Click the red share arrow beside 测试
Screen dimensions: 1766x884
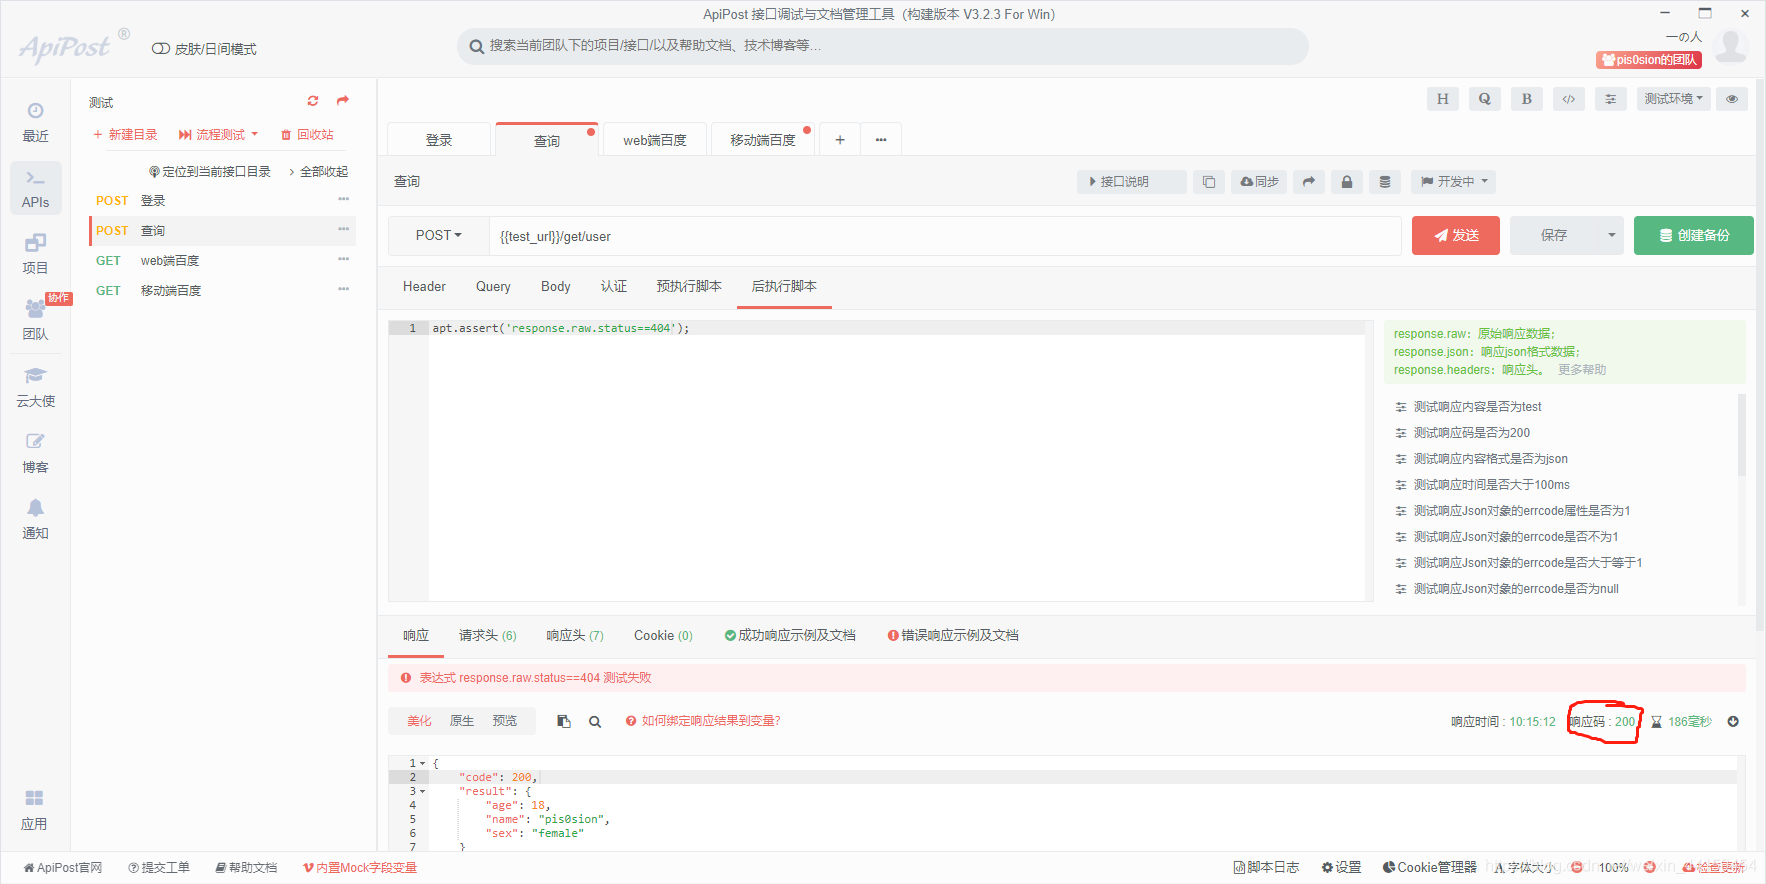click(343, 101)
